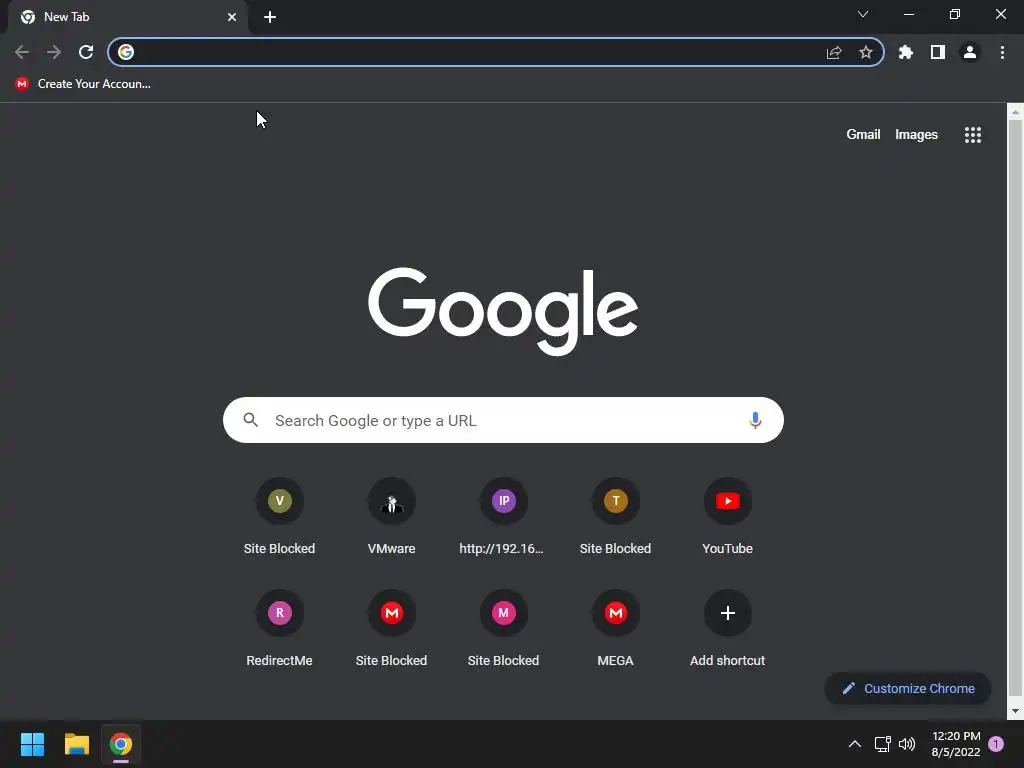
Task: Open Create Your Account bookmark
Action: (x=83, y=84)
